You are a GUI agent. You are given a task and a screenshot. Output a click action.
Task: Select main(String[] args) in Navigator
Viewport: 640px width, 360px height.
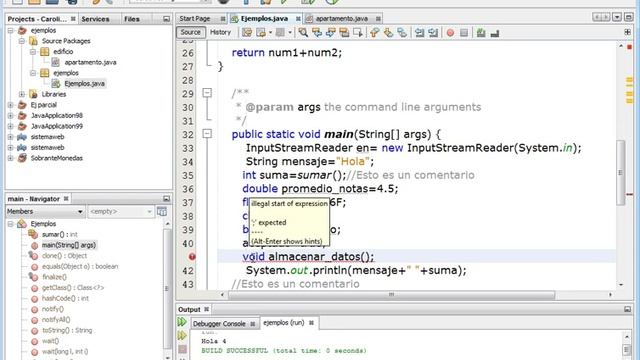[x=69, y=245]
